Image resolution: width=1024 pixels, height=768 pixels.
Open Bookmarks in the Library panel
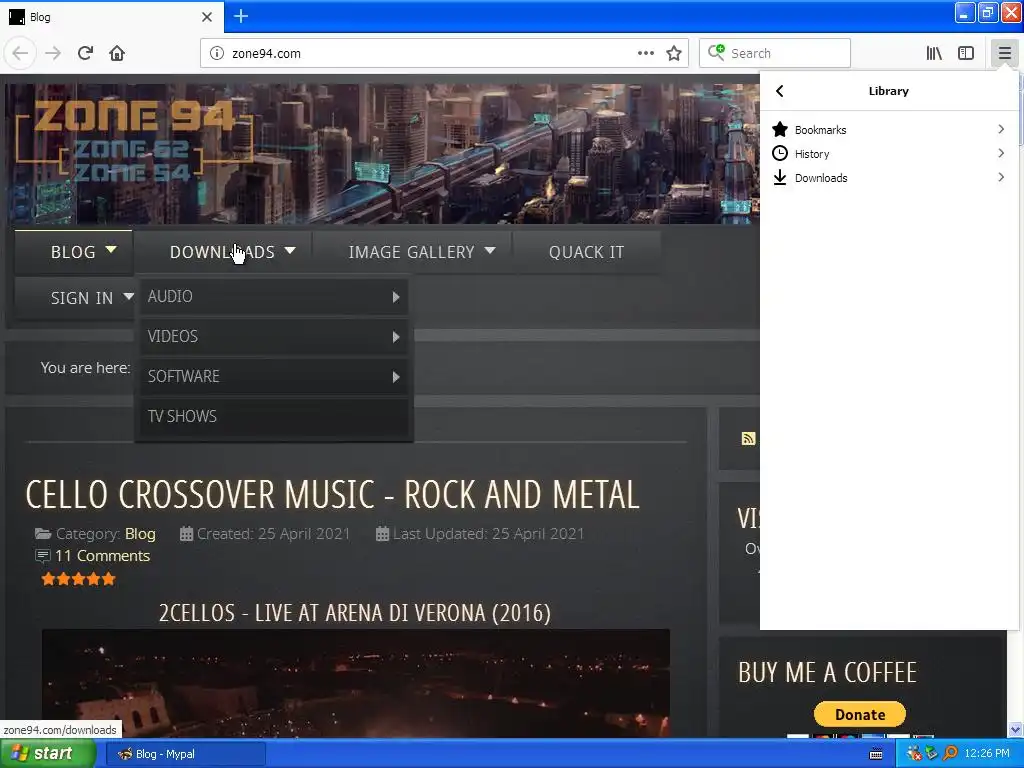888,129
